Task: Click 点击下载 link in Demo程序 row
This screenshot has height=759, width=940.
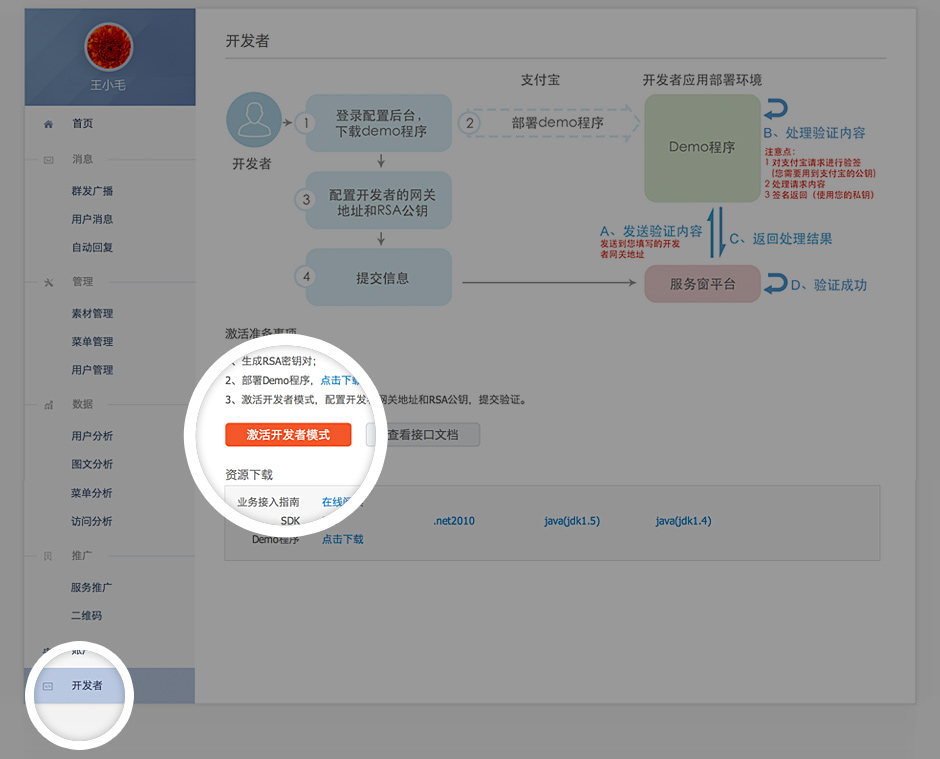Action: (x=342, y=539)
